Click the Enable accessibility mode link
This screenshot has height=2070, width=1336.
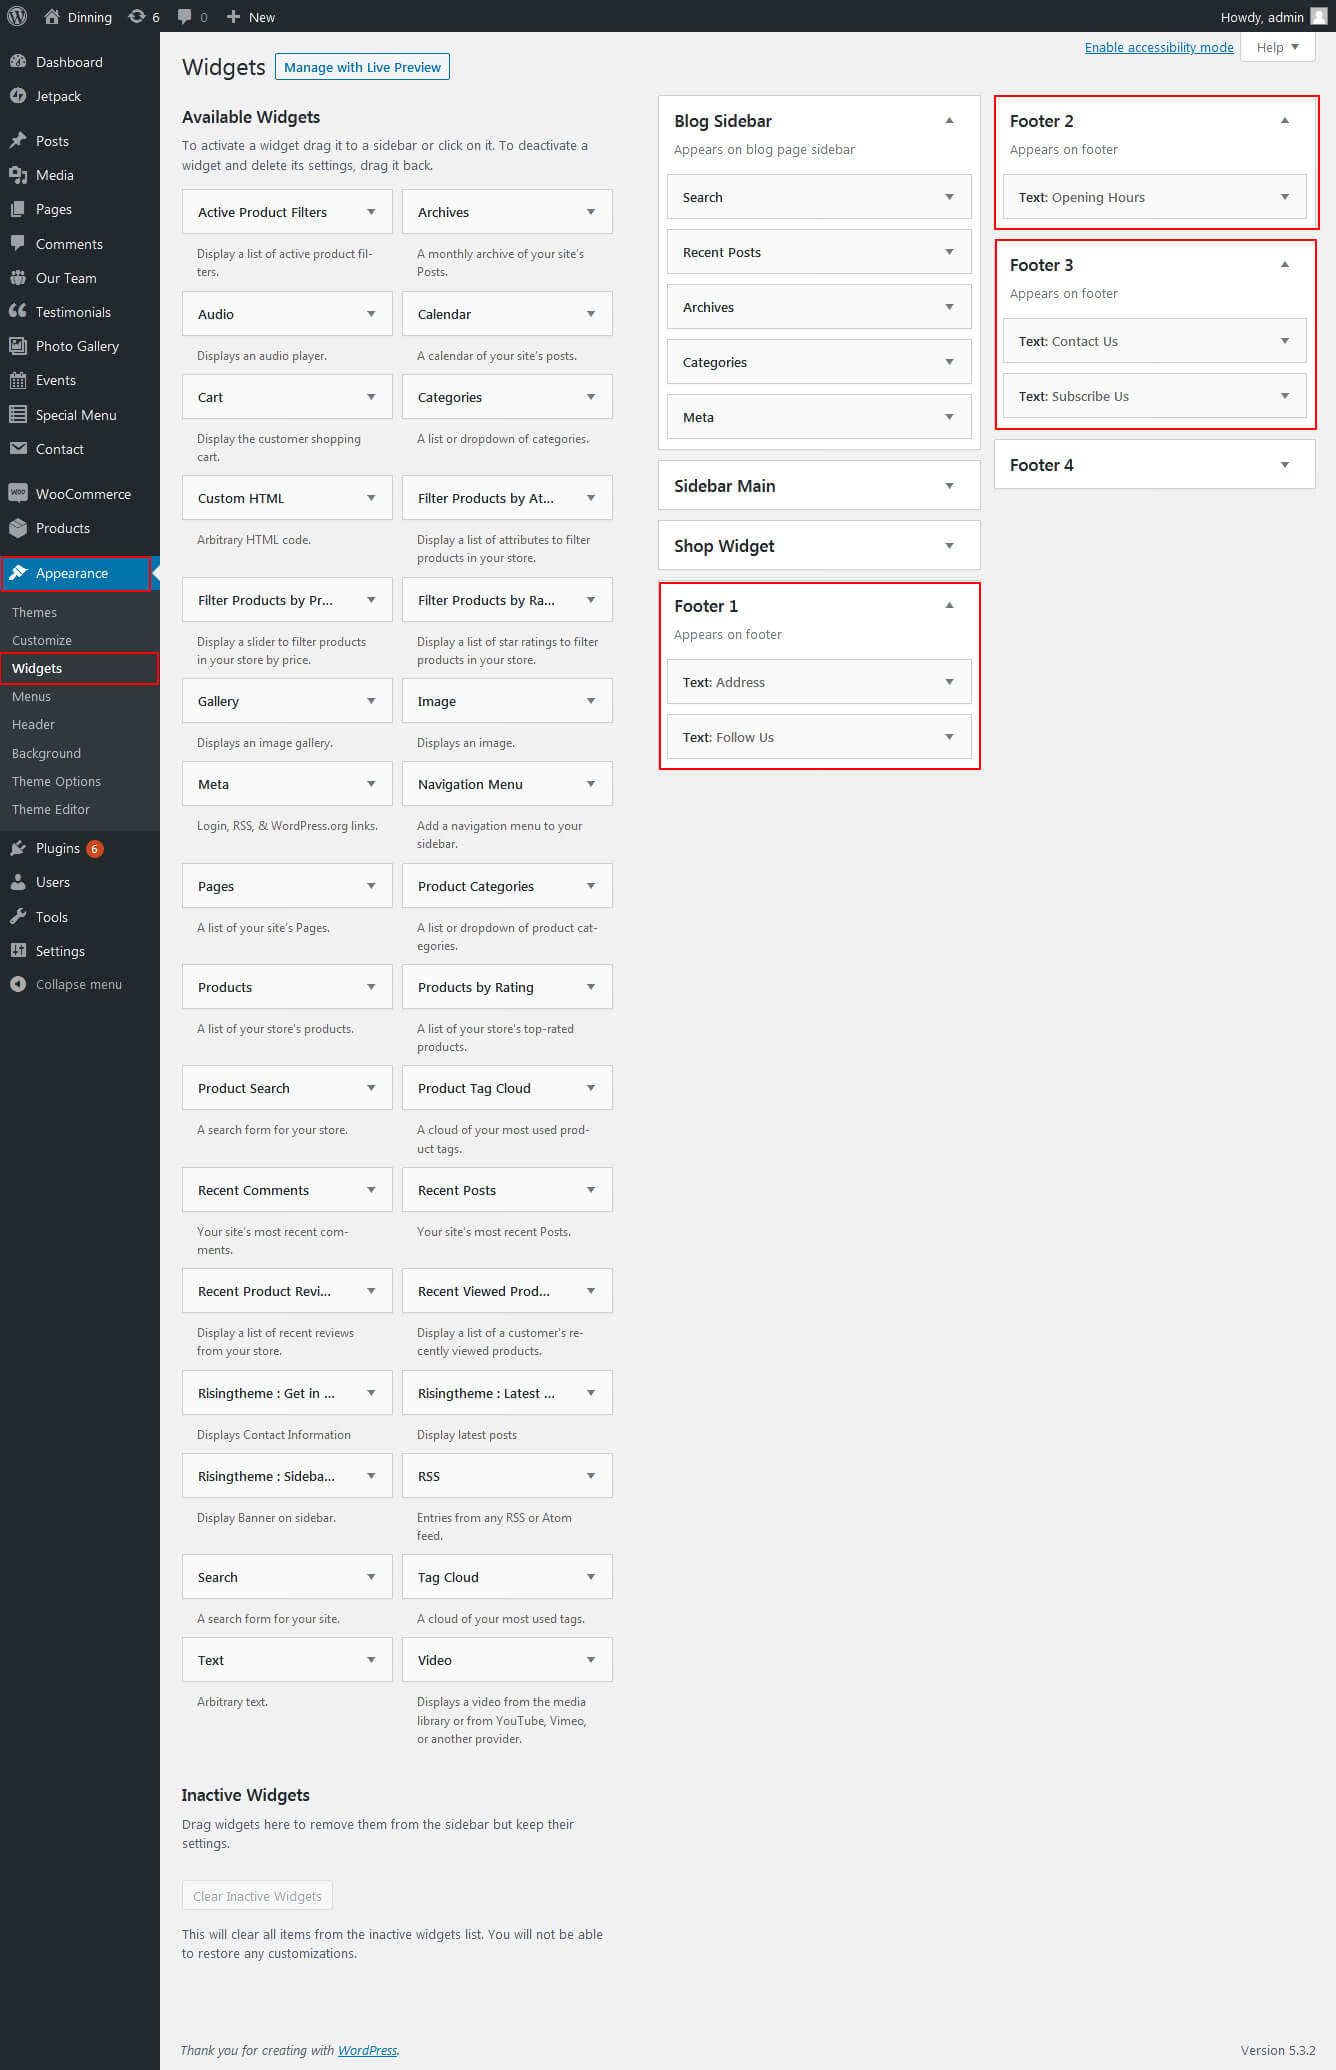tap(1158, 47)
